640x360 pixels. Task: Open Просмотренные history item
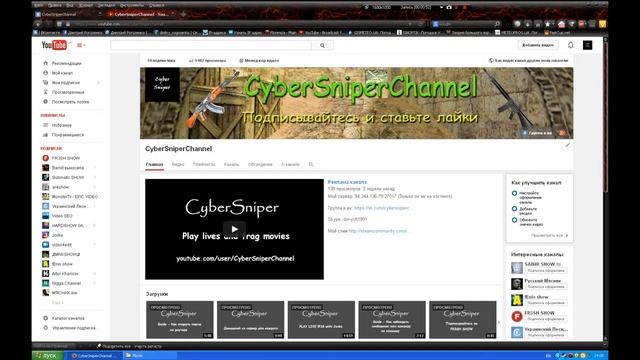click(x=68, y=92)
